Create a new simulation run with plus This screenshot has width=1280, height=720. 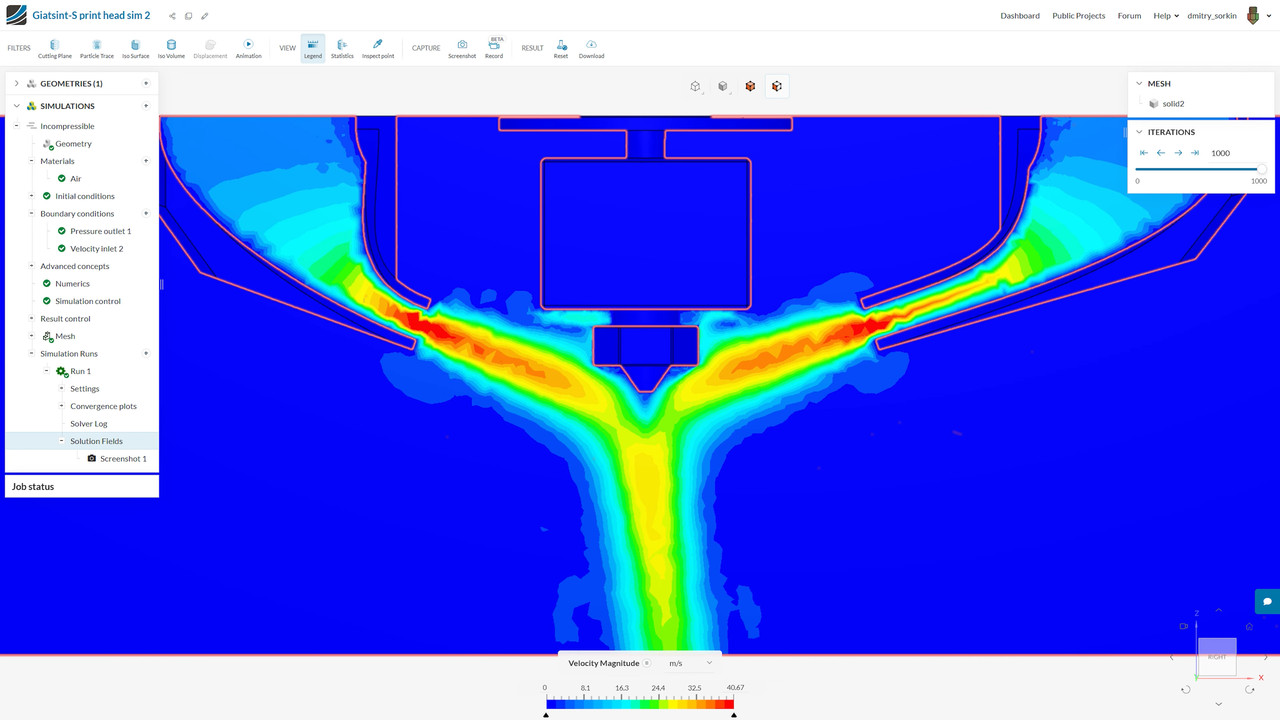pos(146,353)
